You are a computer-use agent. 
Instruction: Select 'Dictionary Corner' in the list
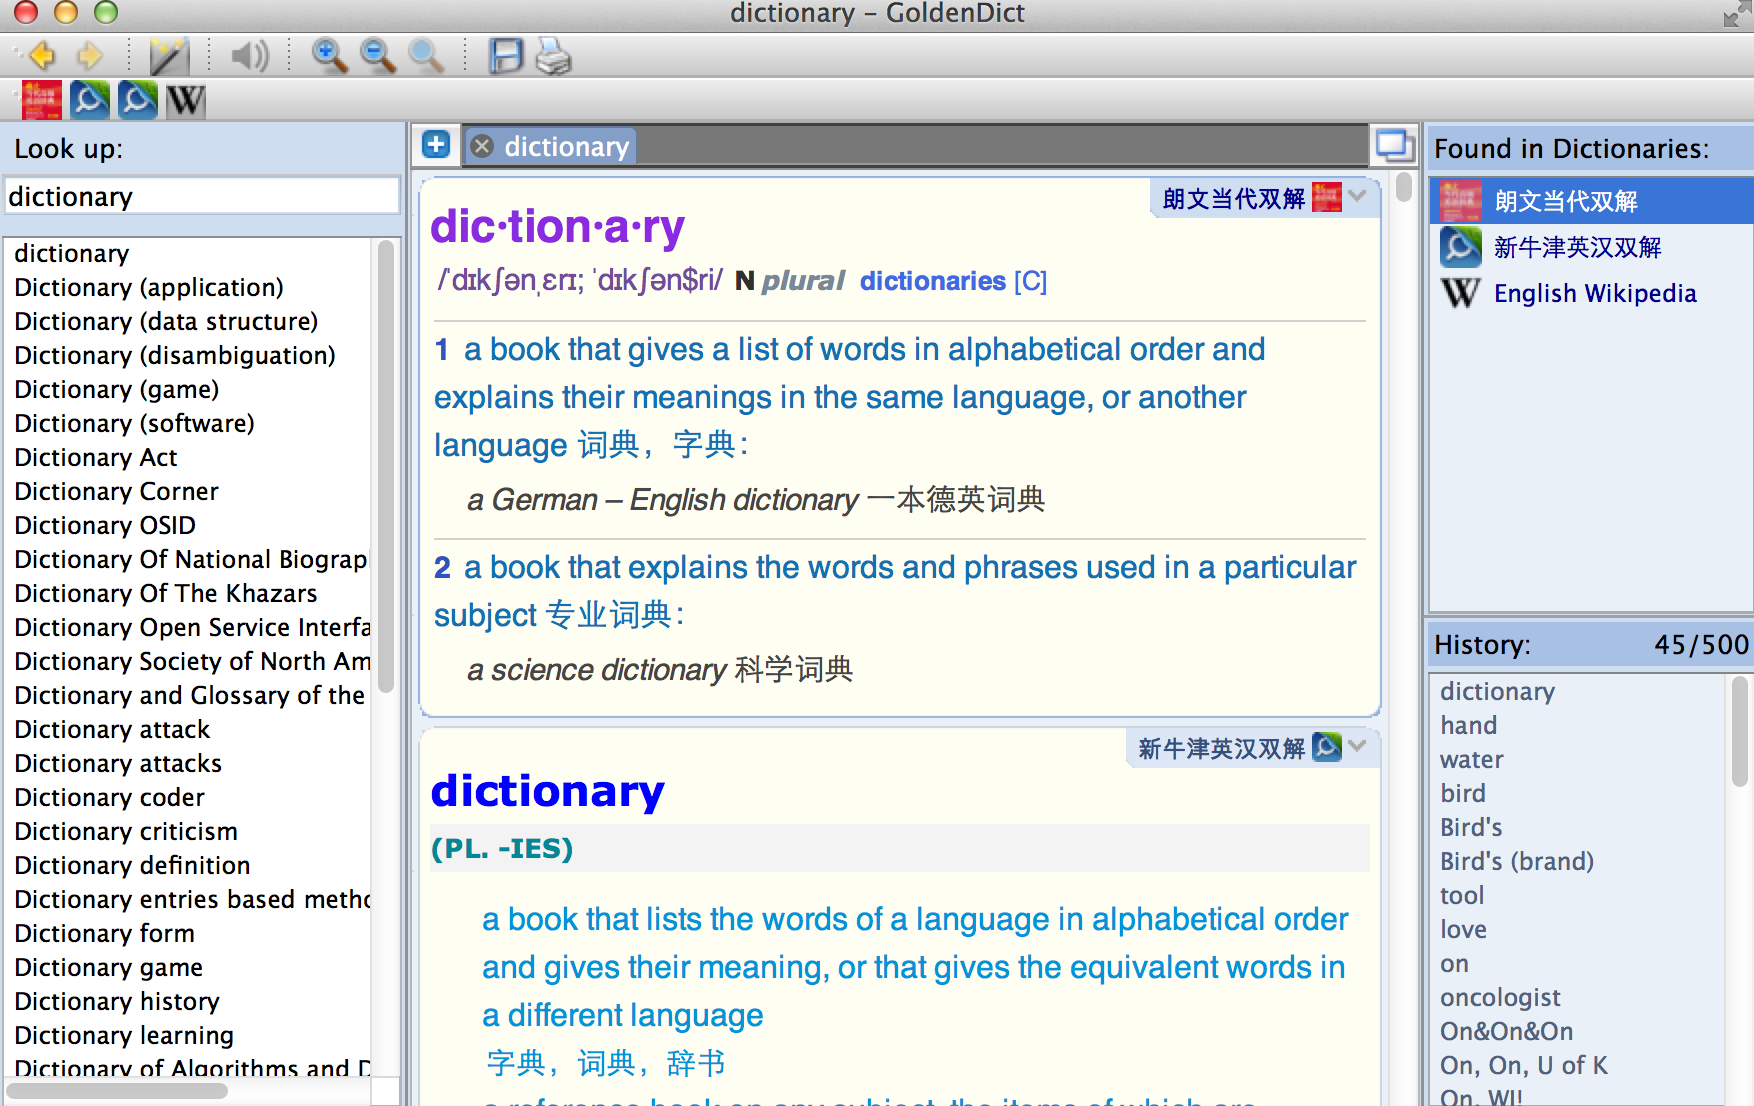coord(117,492)
